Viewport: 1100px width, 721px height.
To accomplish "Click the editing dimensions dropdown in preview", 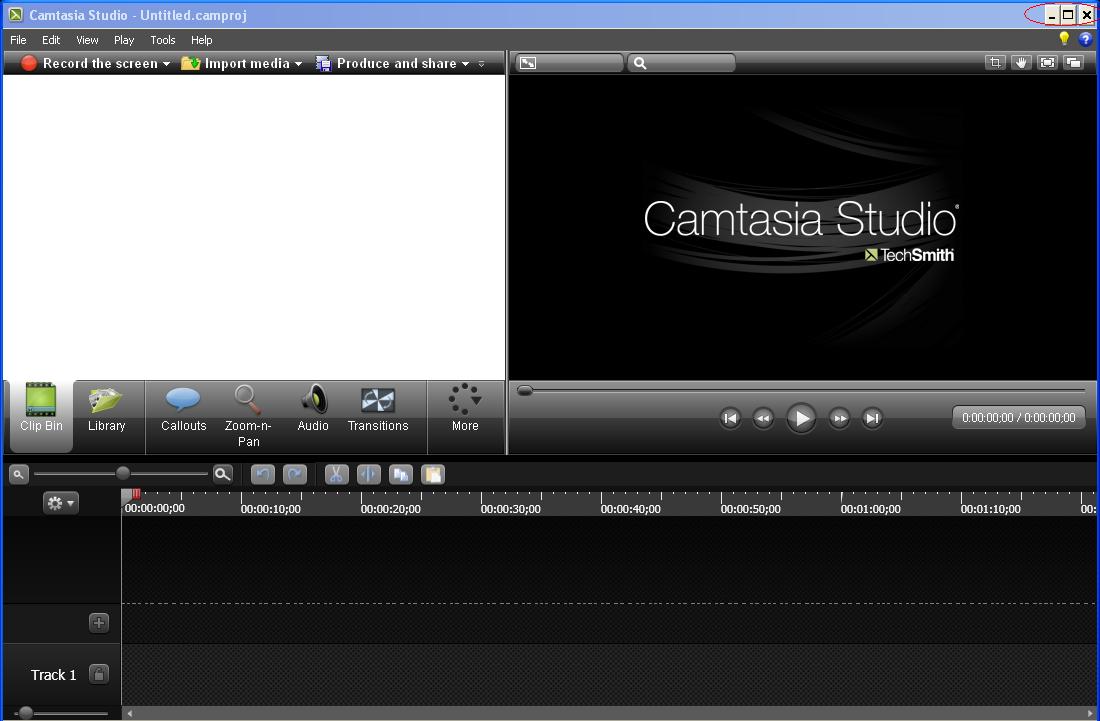I will coord(569,63).
